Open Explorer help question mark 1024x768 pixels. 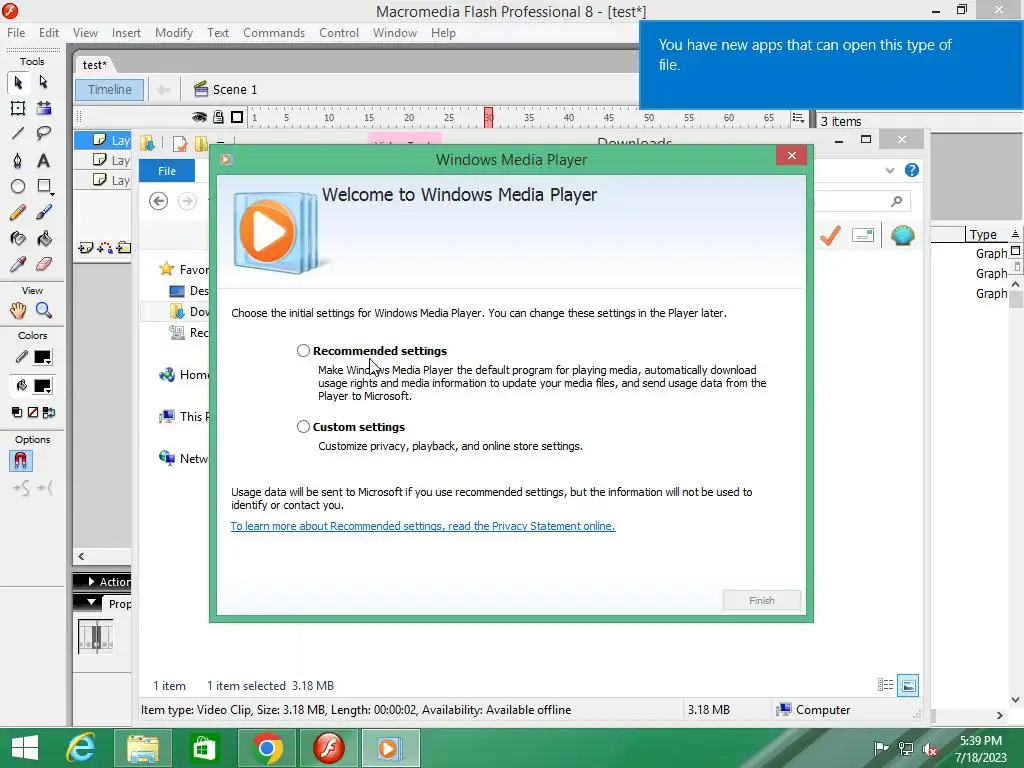point(912,170)
